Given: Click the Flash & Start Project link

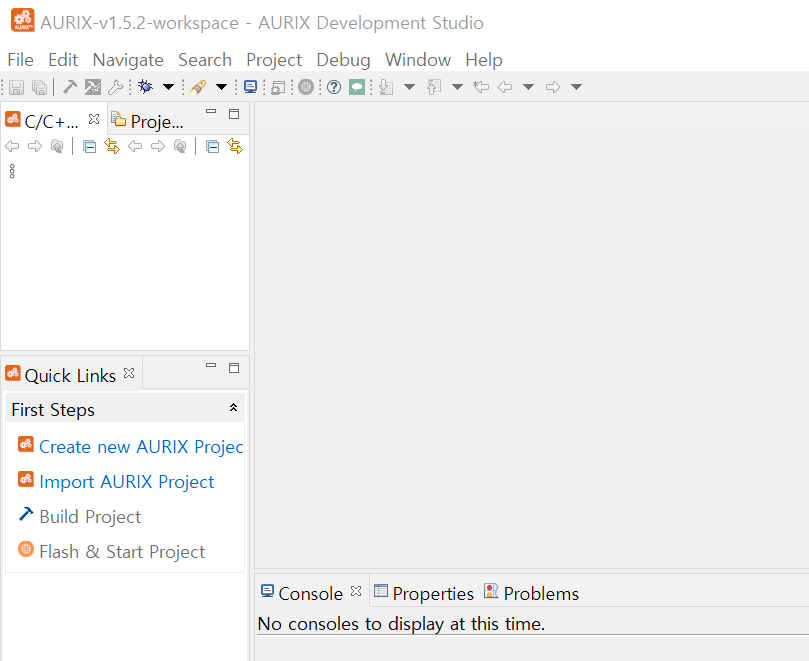Looking at the screenshot, I should pyautogui.click(x=122, y=552).
